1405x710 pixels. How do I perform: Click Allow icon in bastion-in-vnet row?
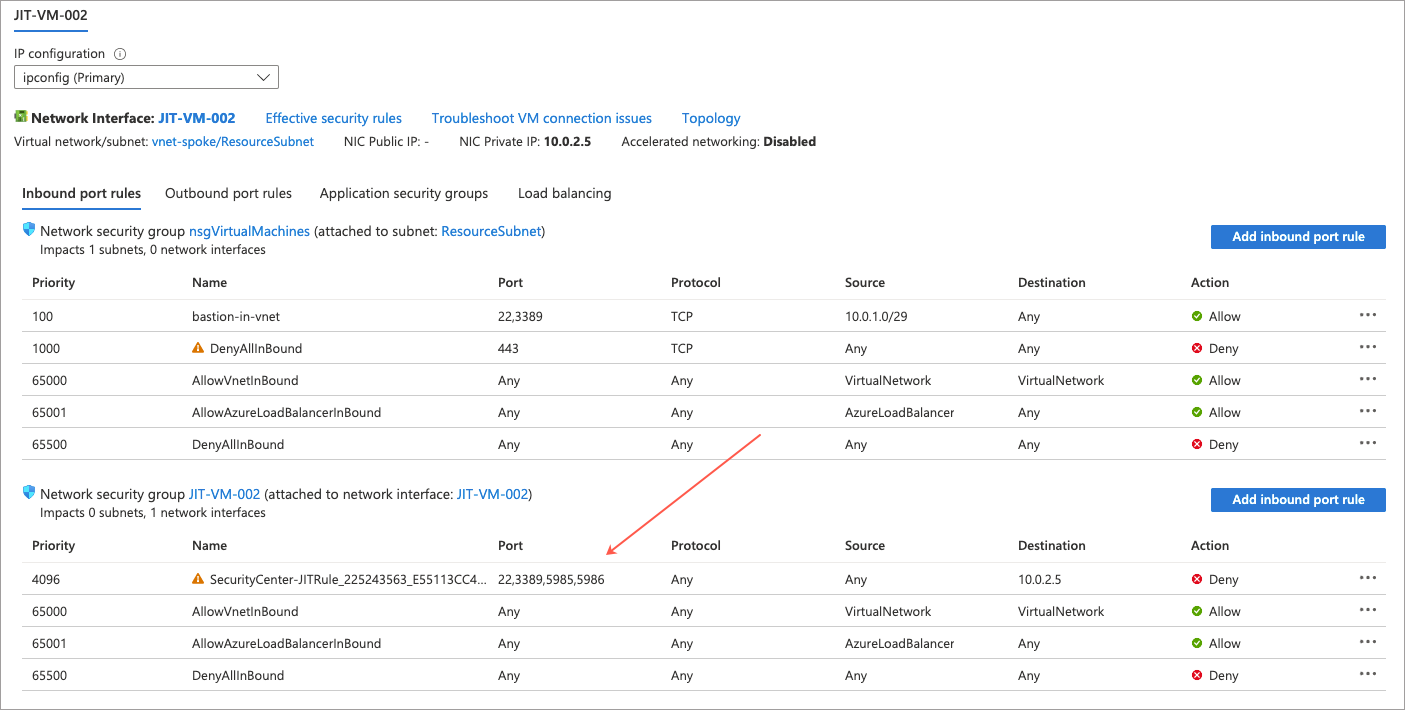coord(1197,316)
